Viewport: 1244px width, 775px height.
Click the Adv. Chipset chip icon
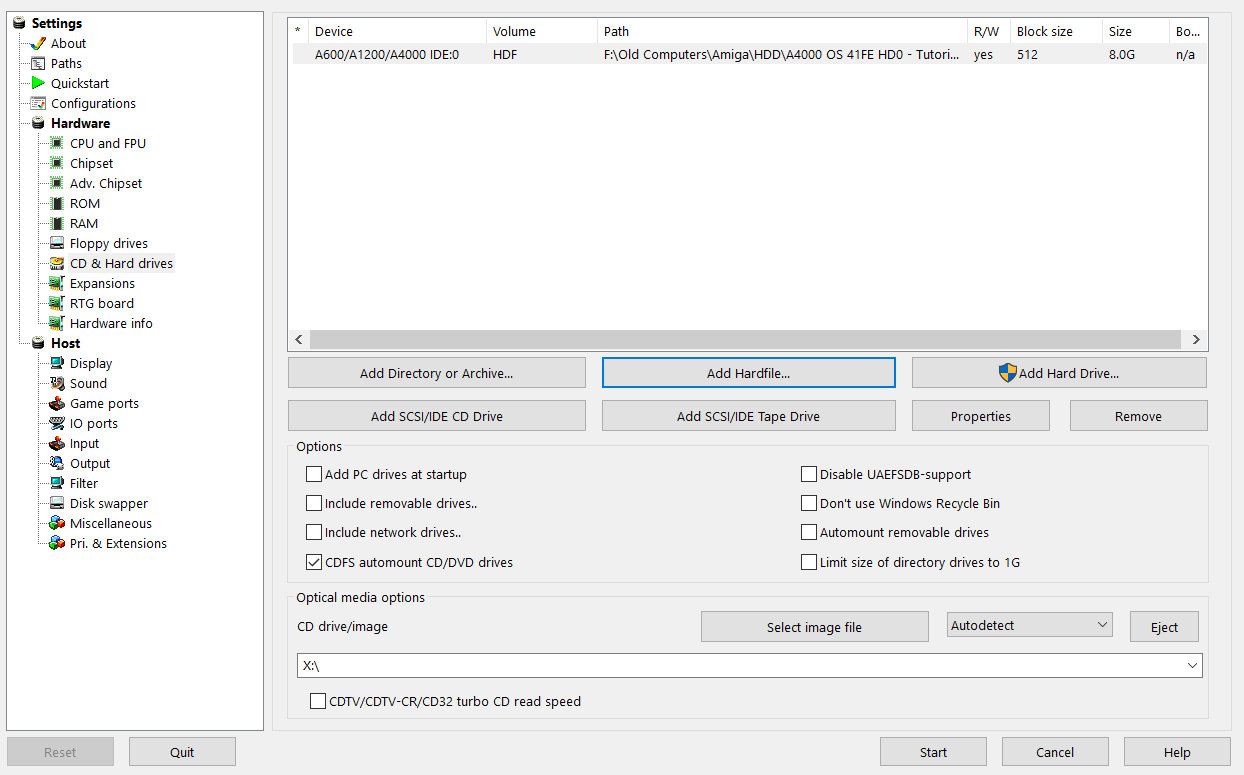pos(57,183)
